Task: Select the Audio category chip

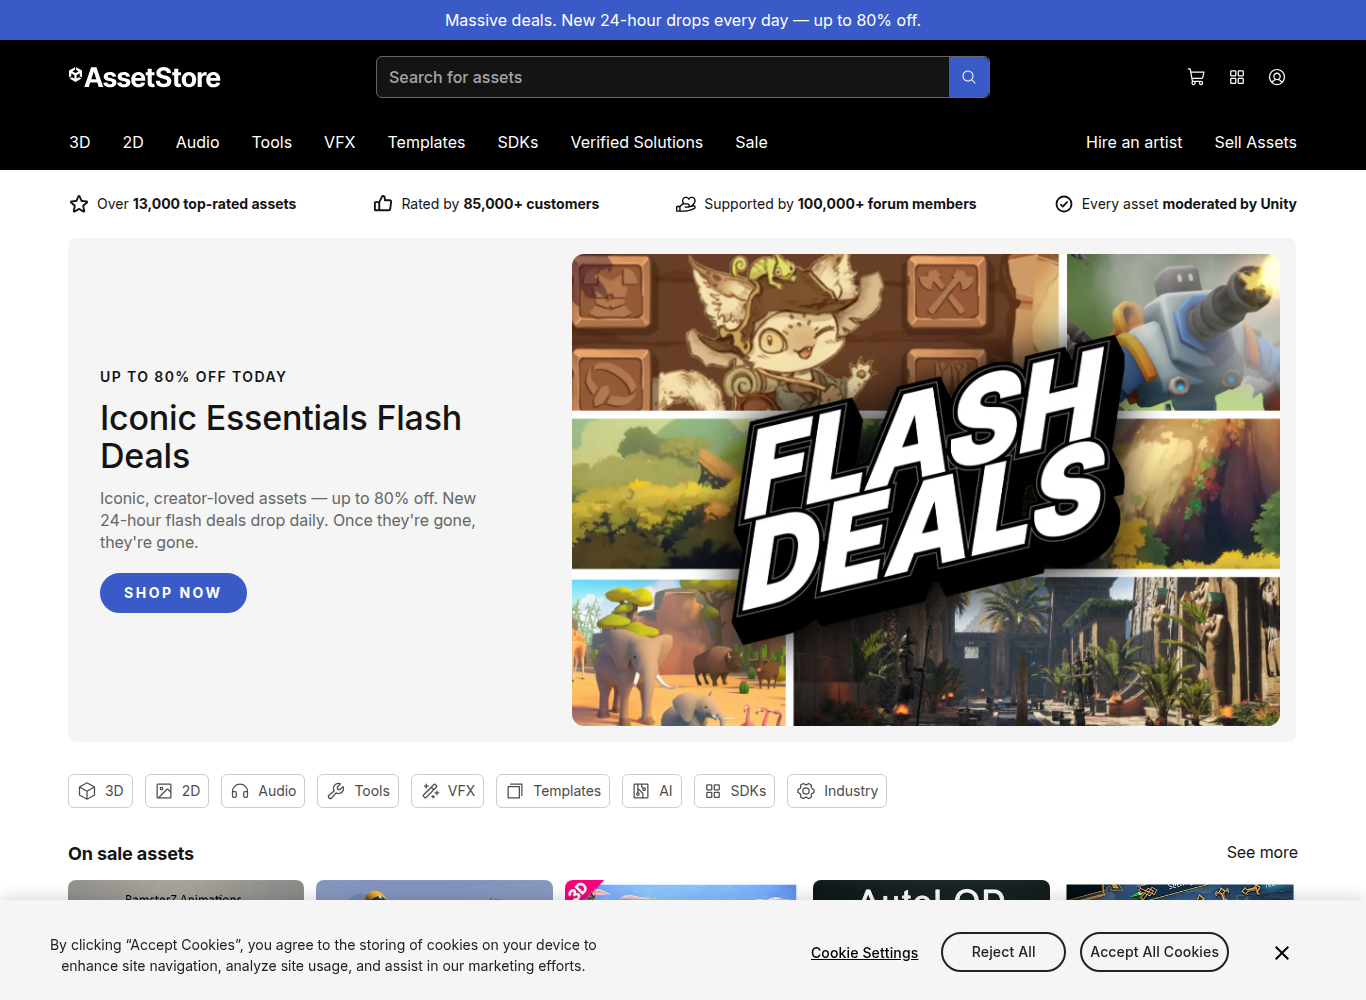Action: coord(263,791)
